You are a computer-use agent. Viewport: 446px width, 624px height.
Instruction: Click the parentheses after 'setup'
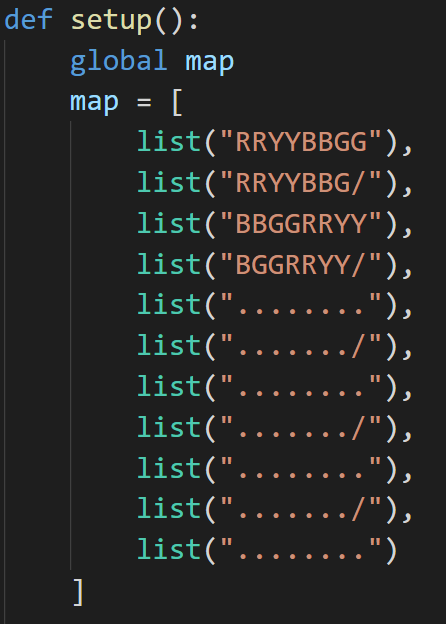[170, 21]
